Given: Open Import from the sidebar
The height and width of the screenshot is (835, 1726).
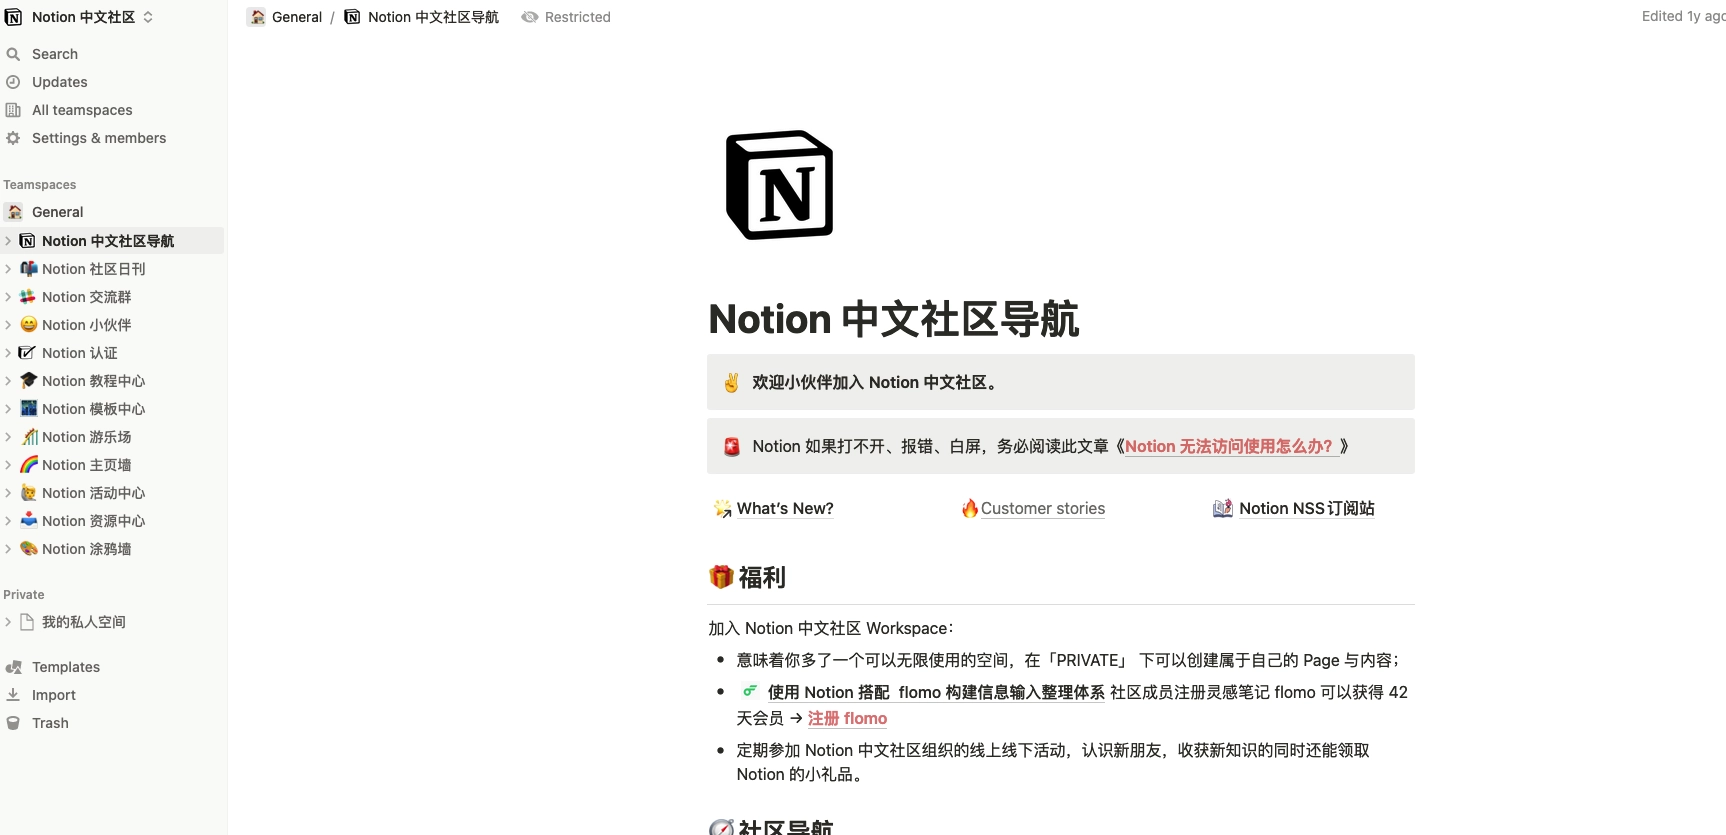Looking at the screenshot, I should 54,695.
